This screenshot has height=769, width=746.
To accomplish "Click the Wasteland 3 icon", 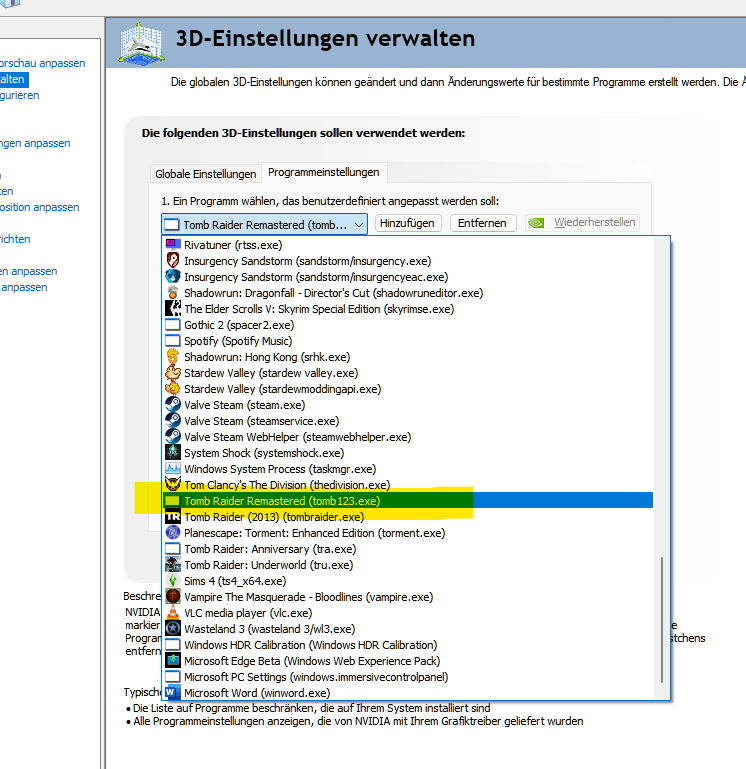I will click(173, 629).
